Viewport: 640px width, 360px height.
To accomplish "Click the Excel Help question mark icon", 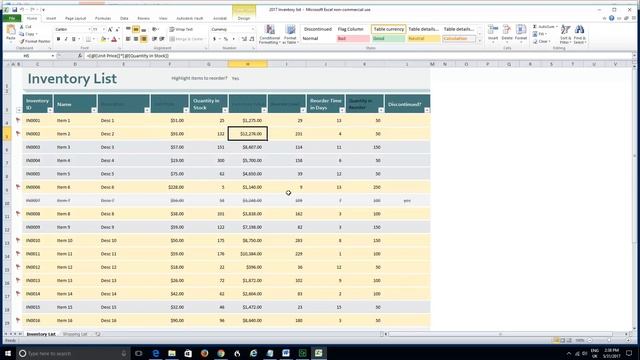I will [611, 18].
